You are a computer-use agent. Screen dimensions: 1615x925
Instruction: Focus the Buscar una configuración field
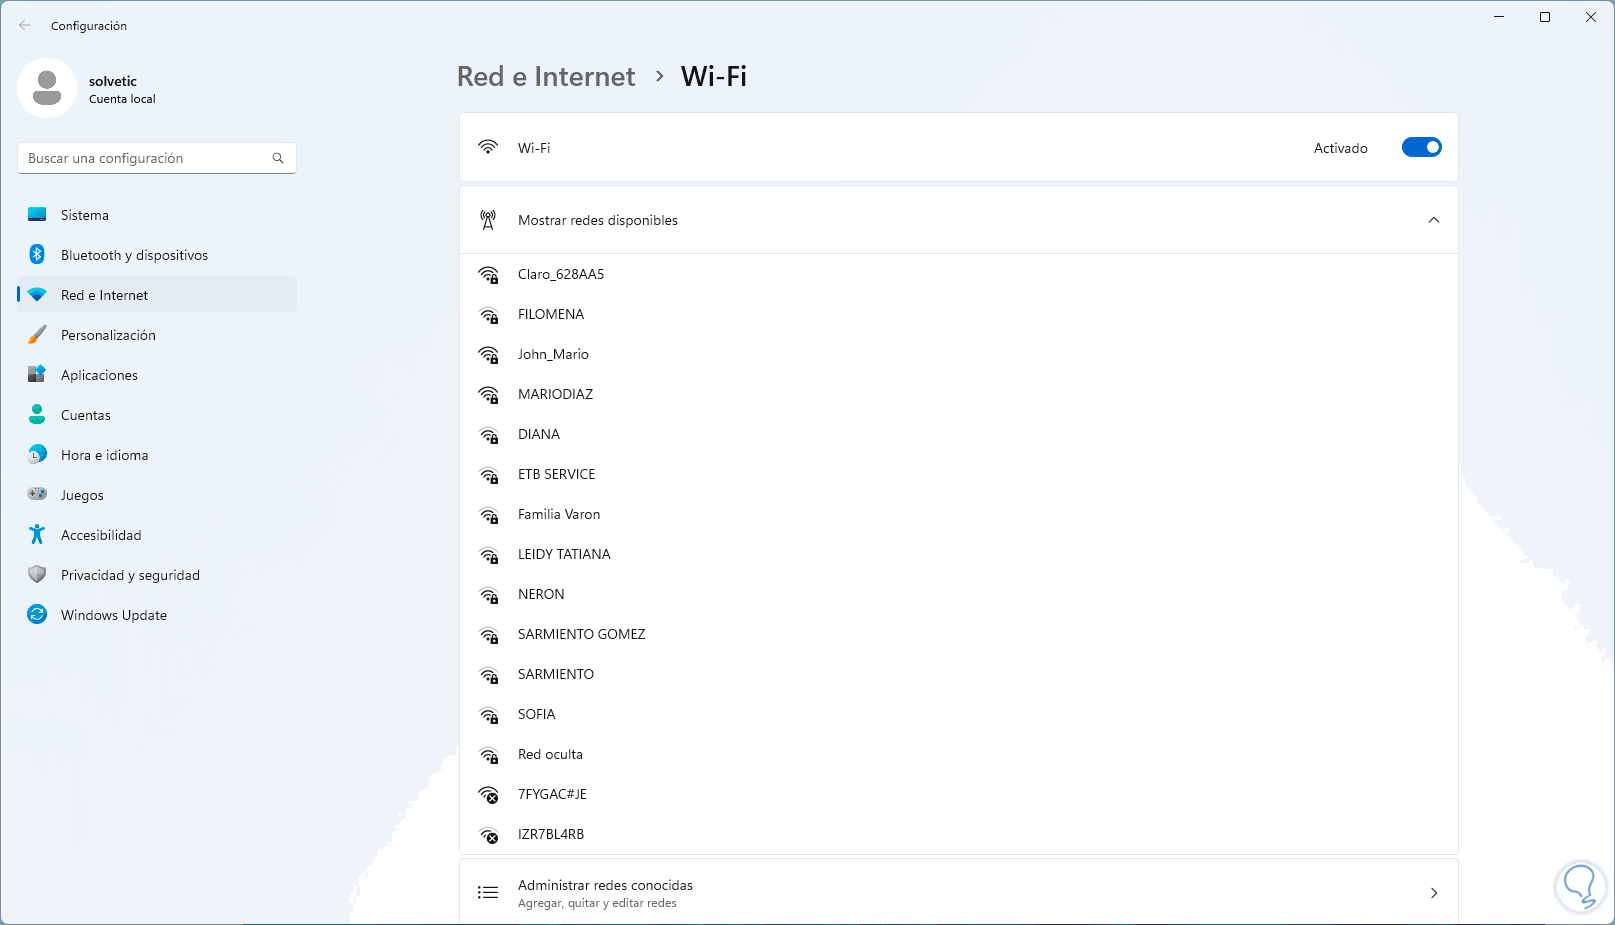(x=145, y=158)
